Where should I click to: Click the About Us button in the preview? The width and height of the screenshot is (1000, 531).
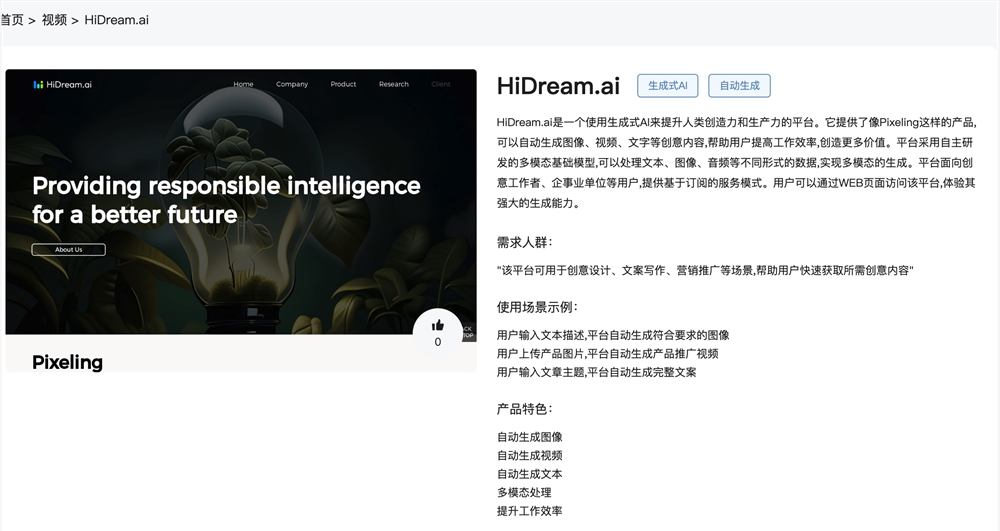click(x=69, y=249)
